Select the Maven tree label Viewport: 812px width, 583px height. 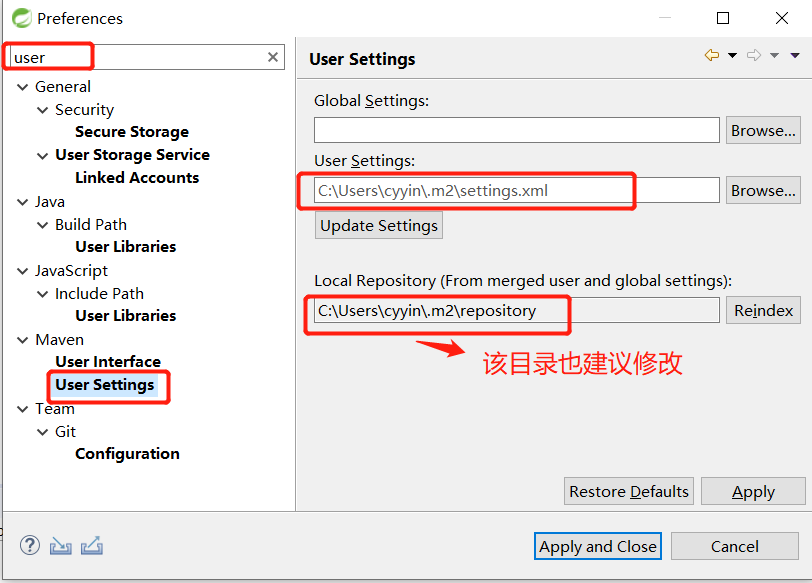coord(60,340)
